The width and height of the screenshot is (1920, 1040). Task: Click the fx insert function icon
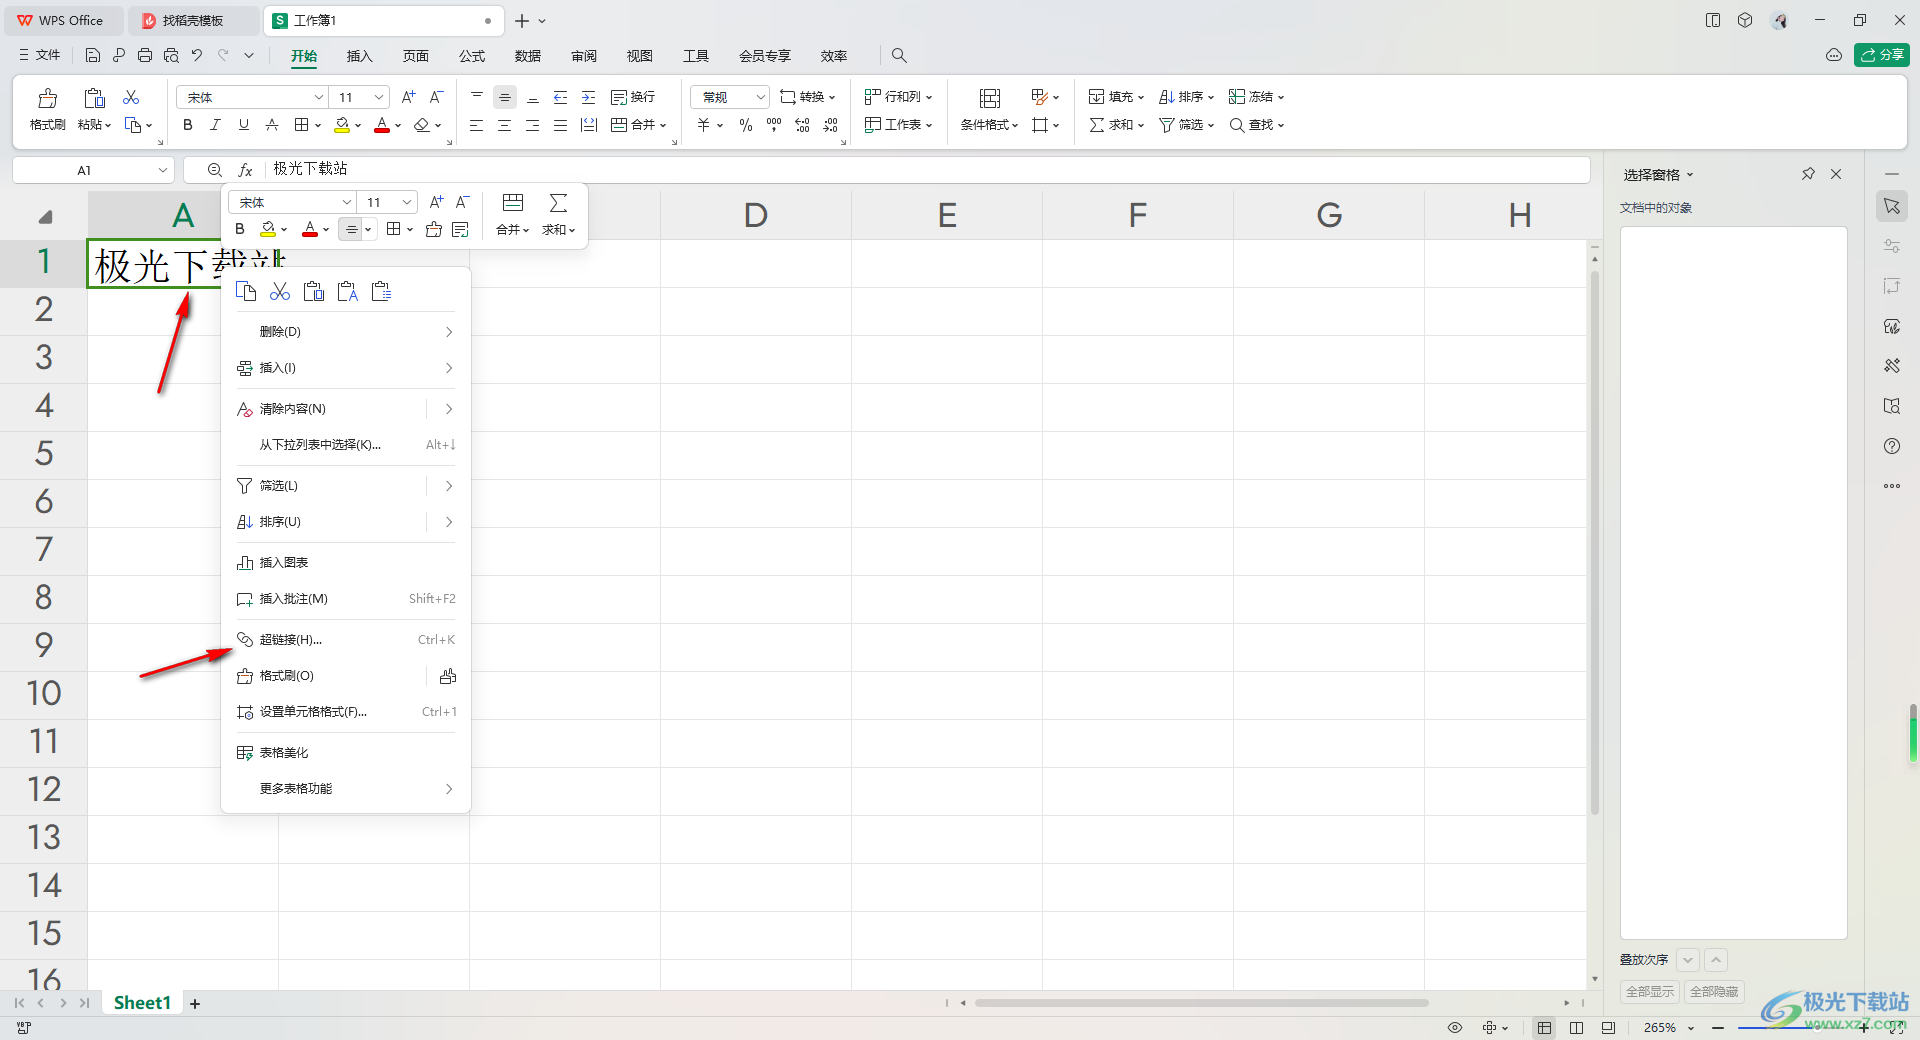(245, 170)
